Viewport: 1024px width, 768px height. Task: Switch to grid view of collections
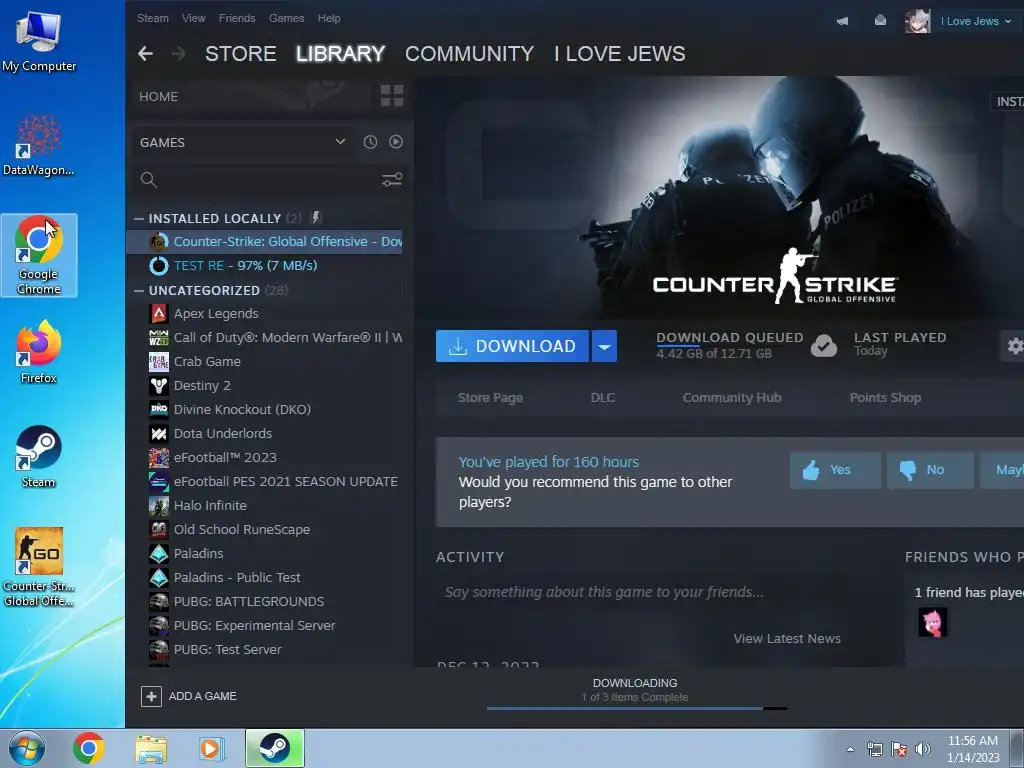392,96
